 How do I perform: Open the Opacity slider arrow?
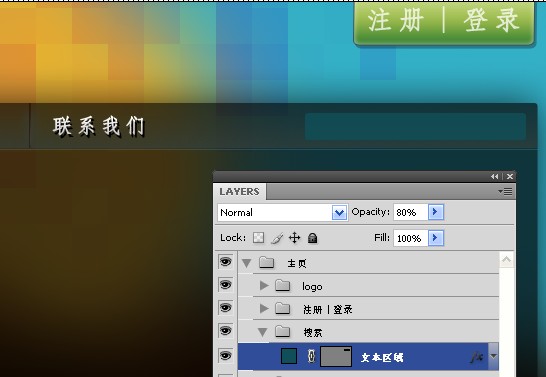pos(436,212)
